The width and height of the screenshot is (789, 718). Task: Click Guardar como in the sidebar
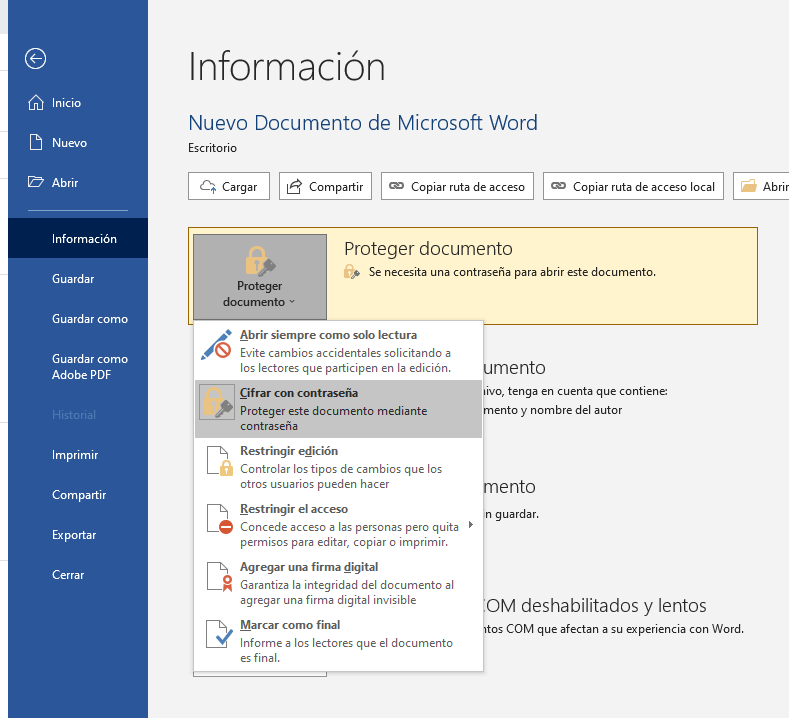(x=78, y=318)
